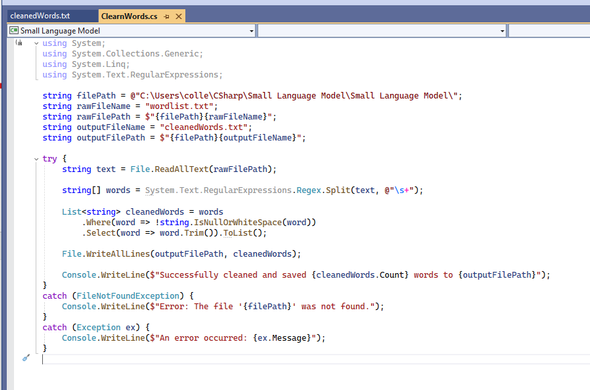Image resolution: width=590 pixels, height=390 pixels.
Task: Select the ClearnWords.cs tab
Action: click(x=129, y=16)
